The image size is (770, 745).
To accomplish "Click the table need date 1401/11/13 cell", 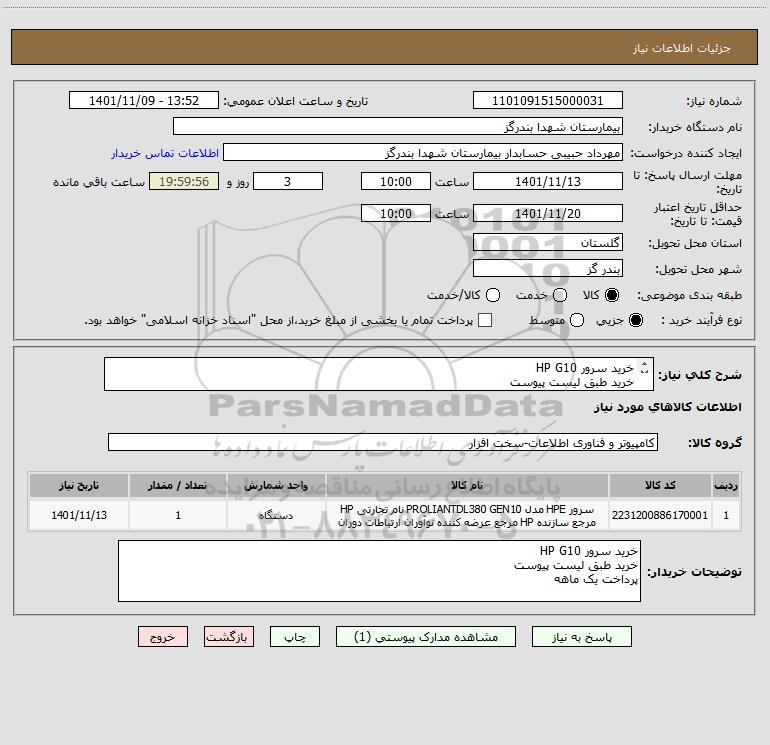I will point(79,515).
